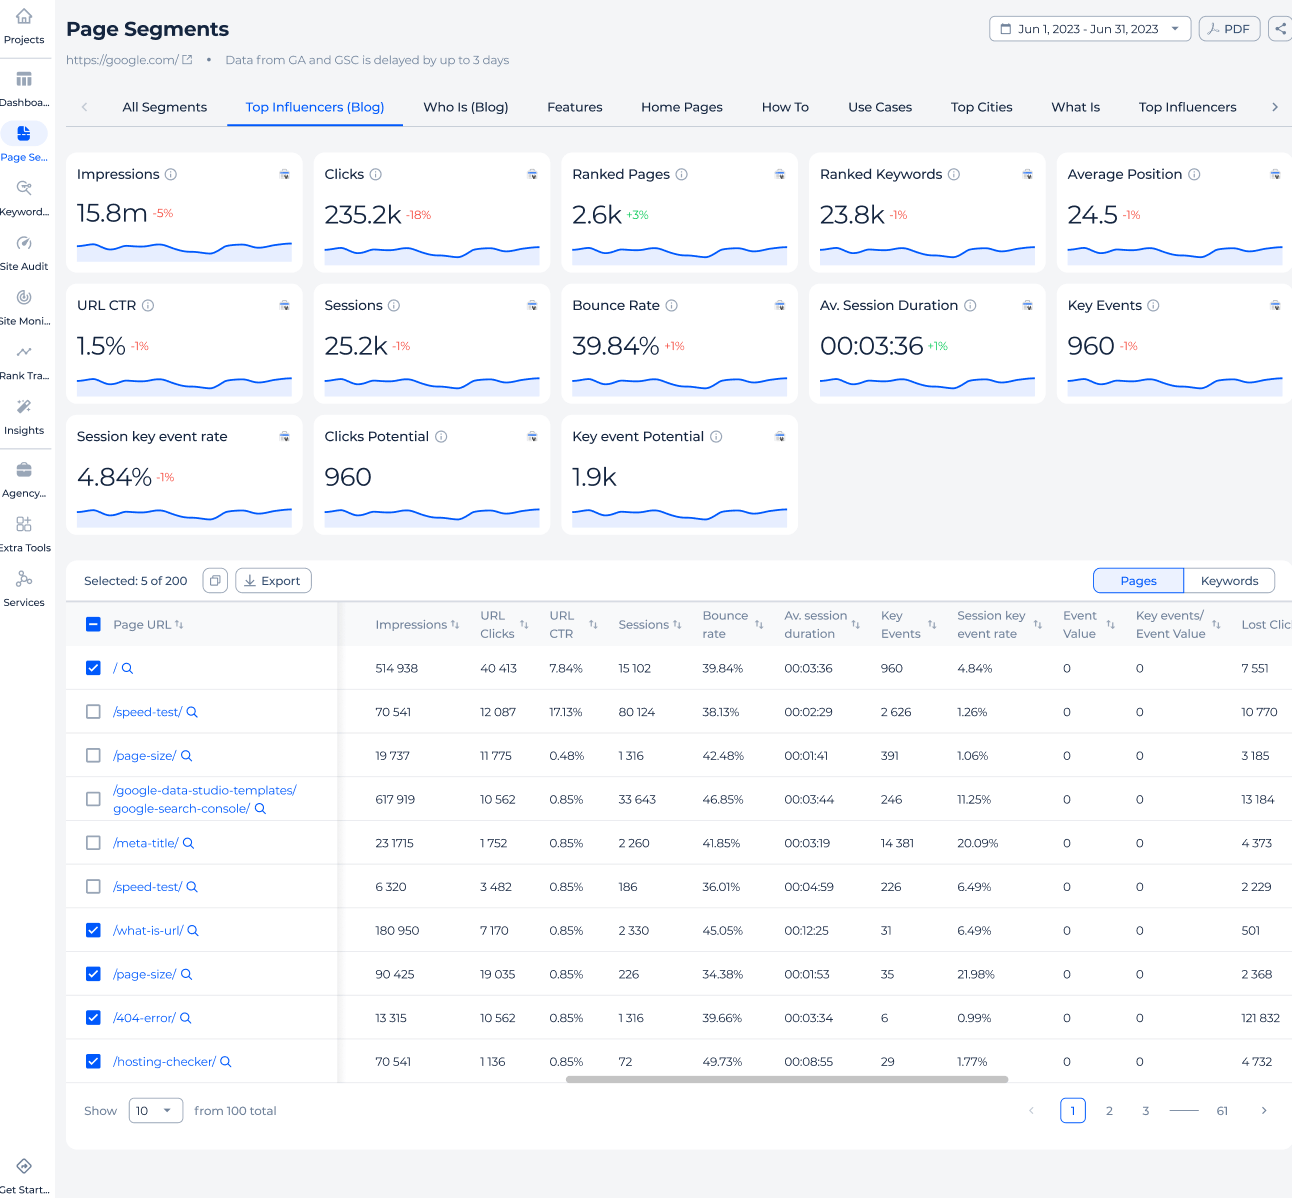Open the Show rows-per-page dropdown

click(155, 1111)
